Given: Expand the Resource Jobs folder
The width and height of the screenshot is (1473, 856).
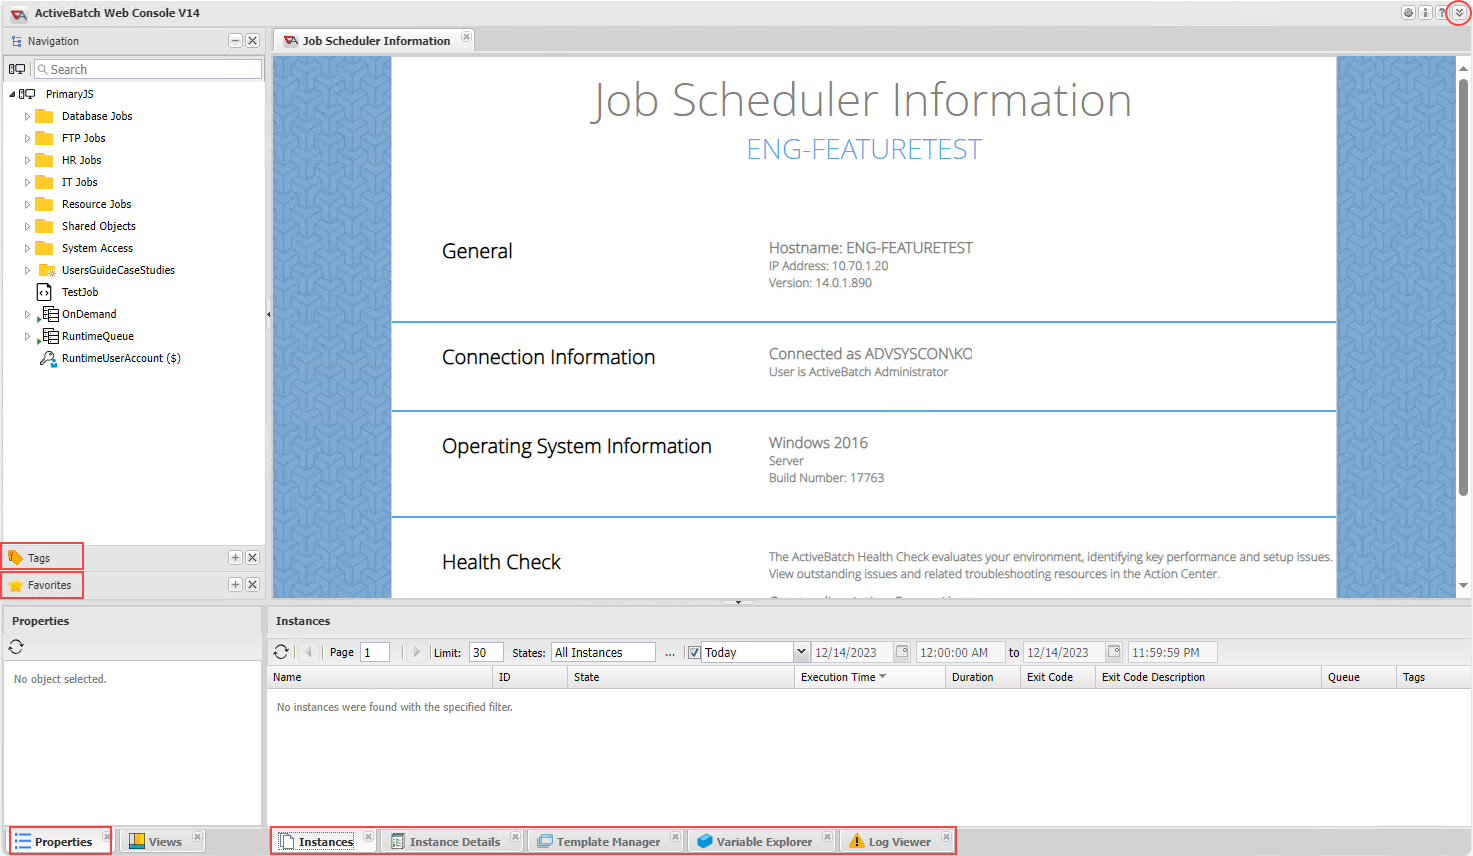Looking at the screenshot, I should (28, 204).
